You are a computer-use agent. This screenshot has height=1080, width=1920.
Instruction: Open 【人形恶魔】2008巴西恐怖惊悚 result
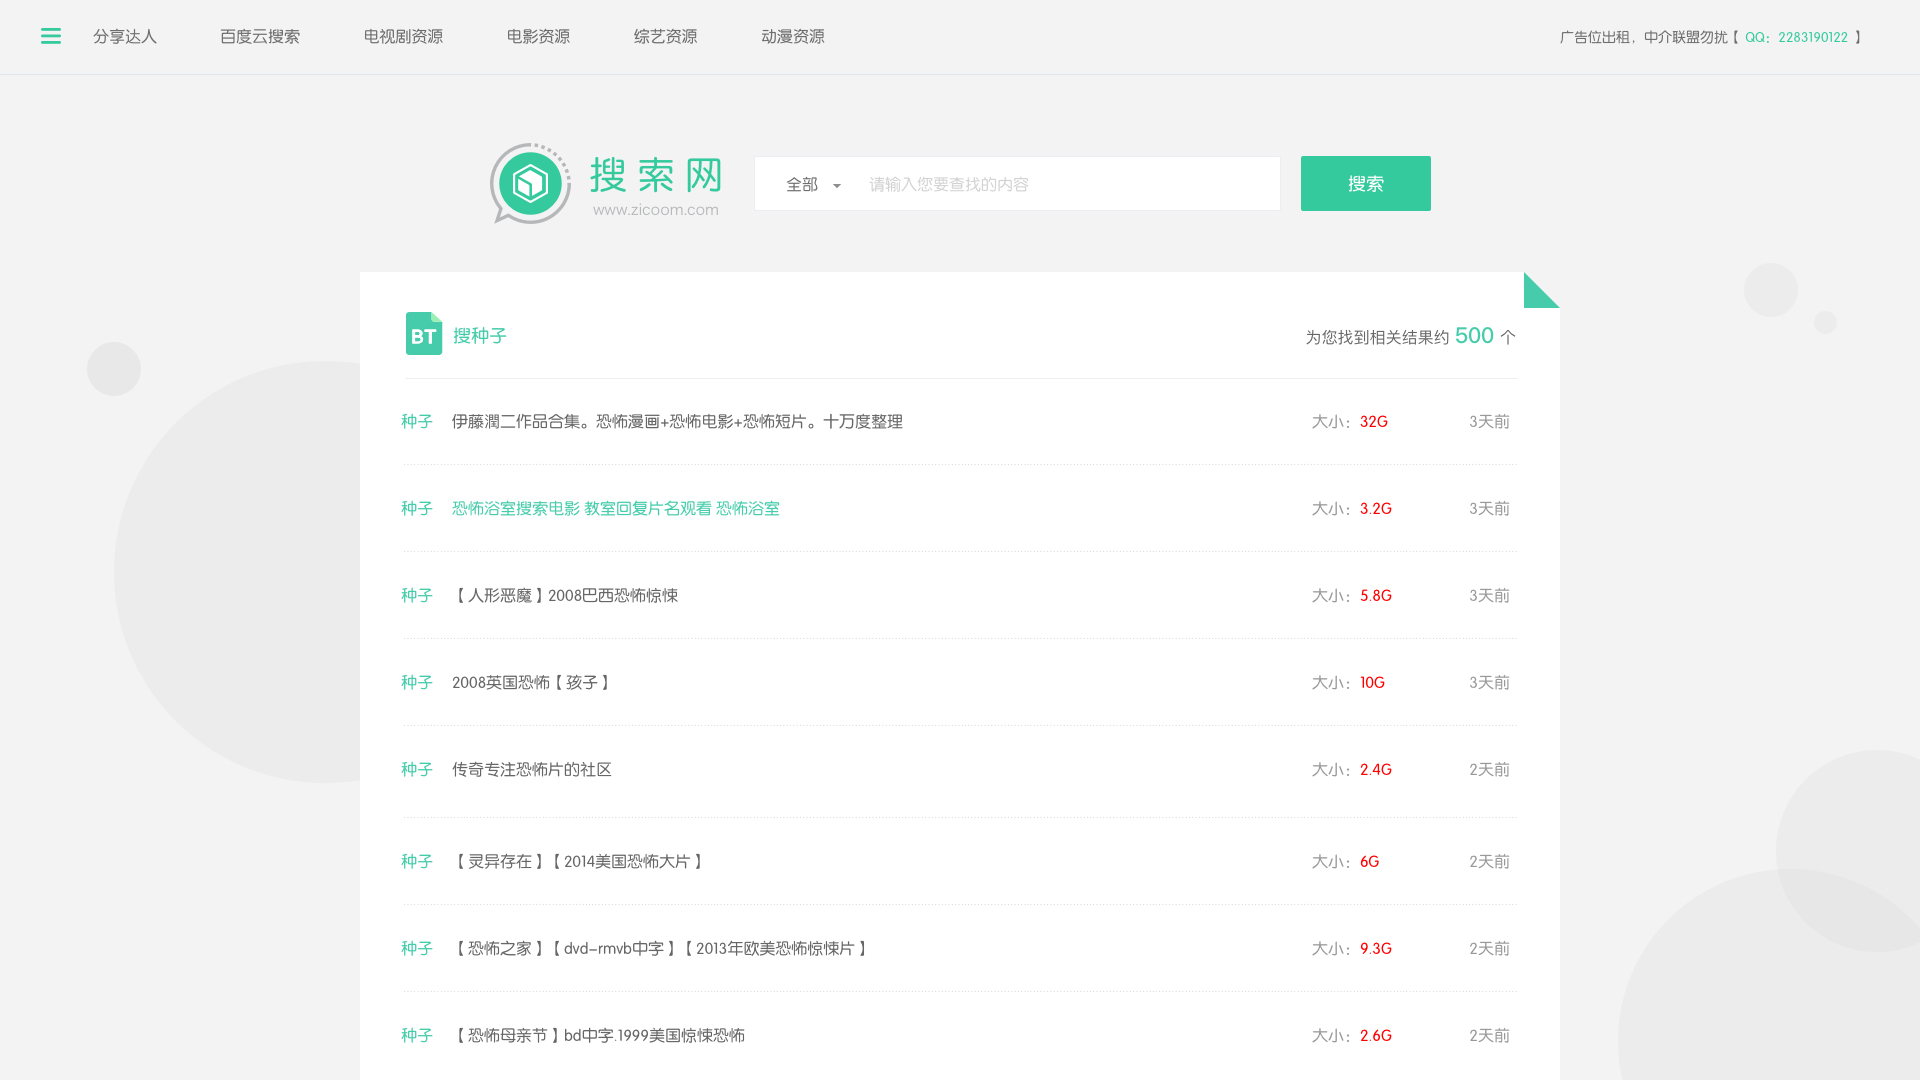click(565, 596)
